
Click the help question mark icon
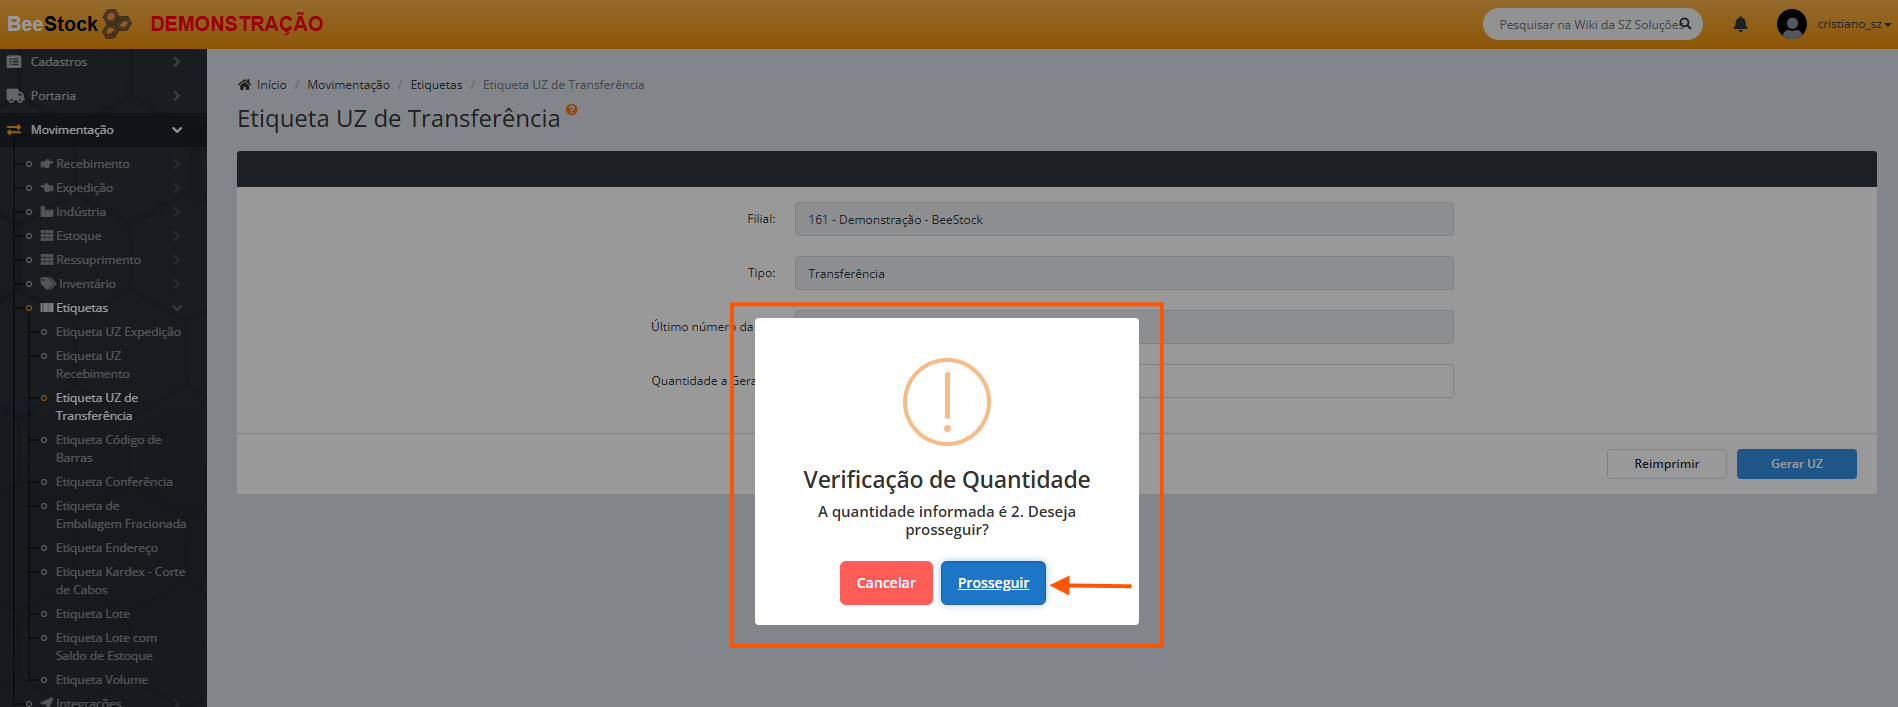pyautogui.click(x=571, y=109)
